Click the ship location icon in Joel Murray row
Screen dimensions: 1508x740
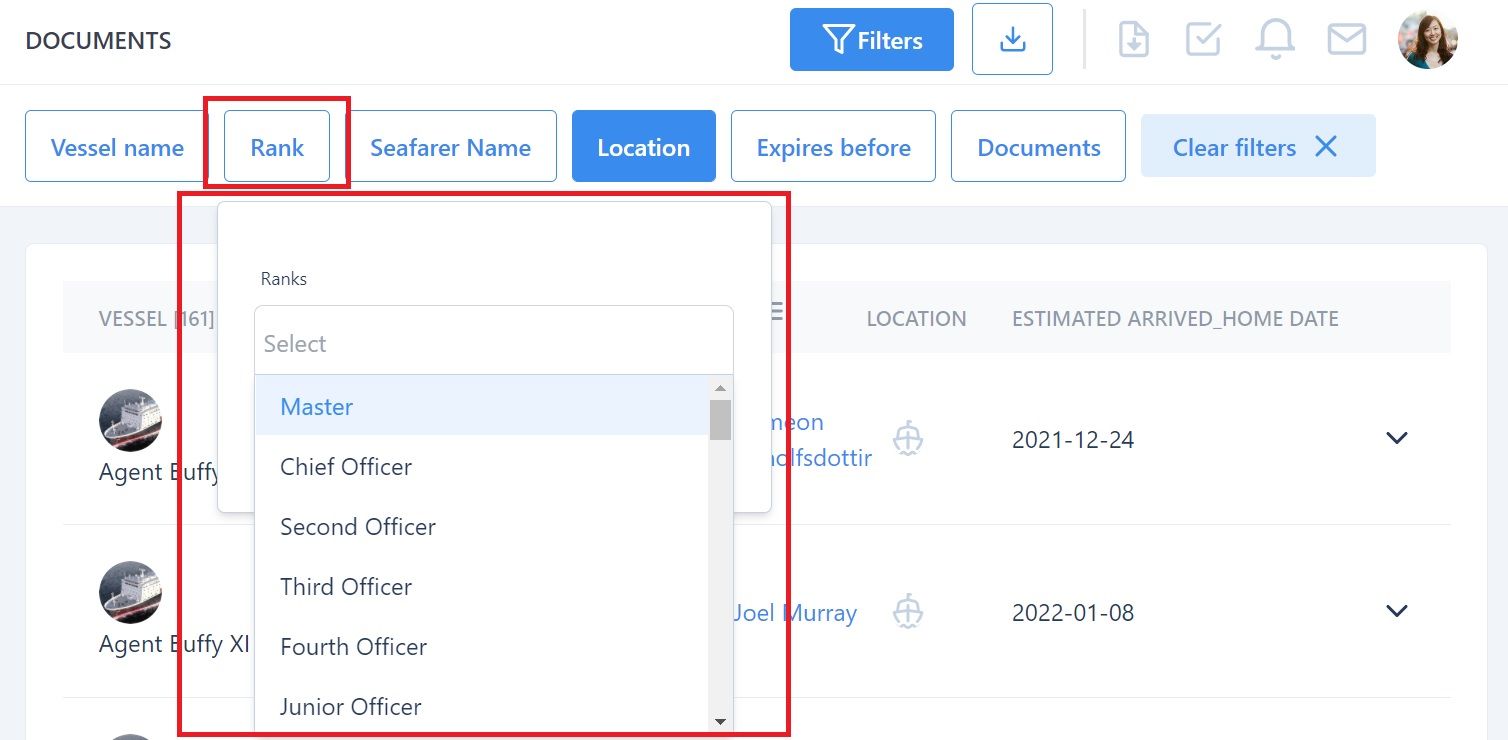tap(908, 610)
